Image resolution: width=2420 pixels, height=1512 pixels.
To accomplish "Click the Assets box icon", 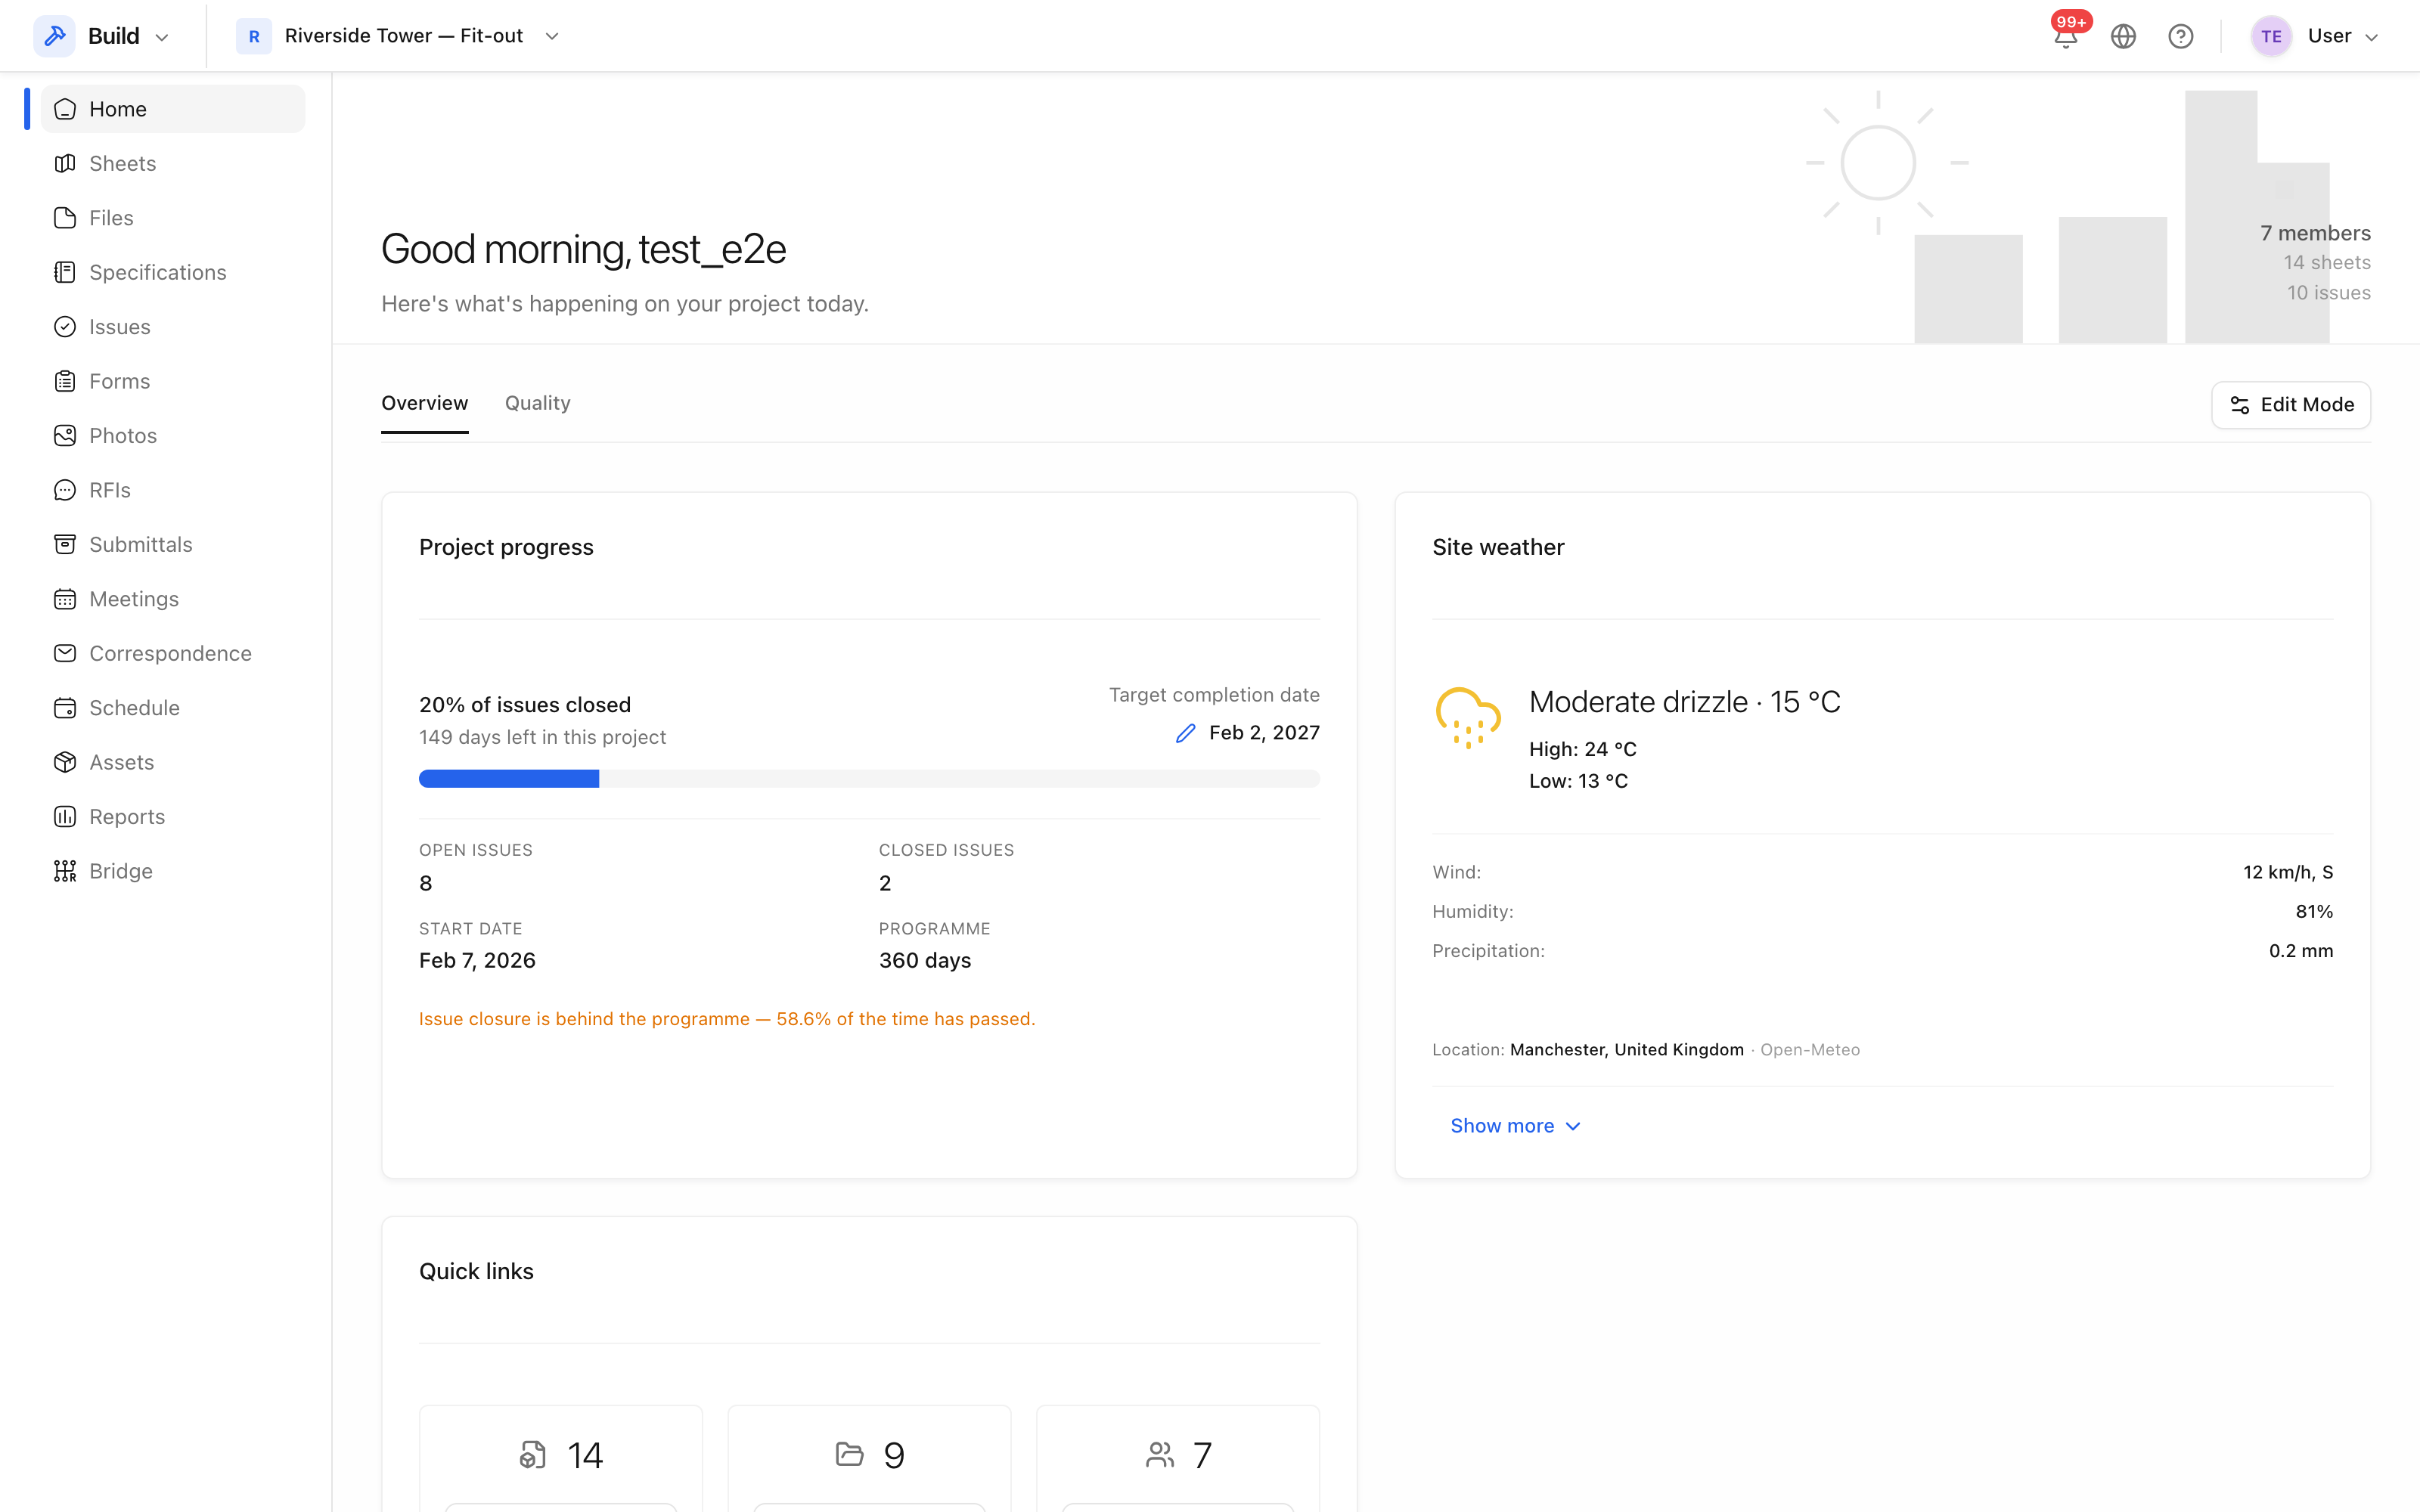I will coord(65,762).
